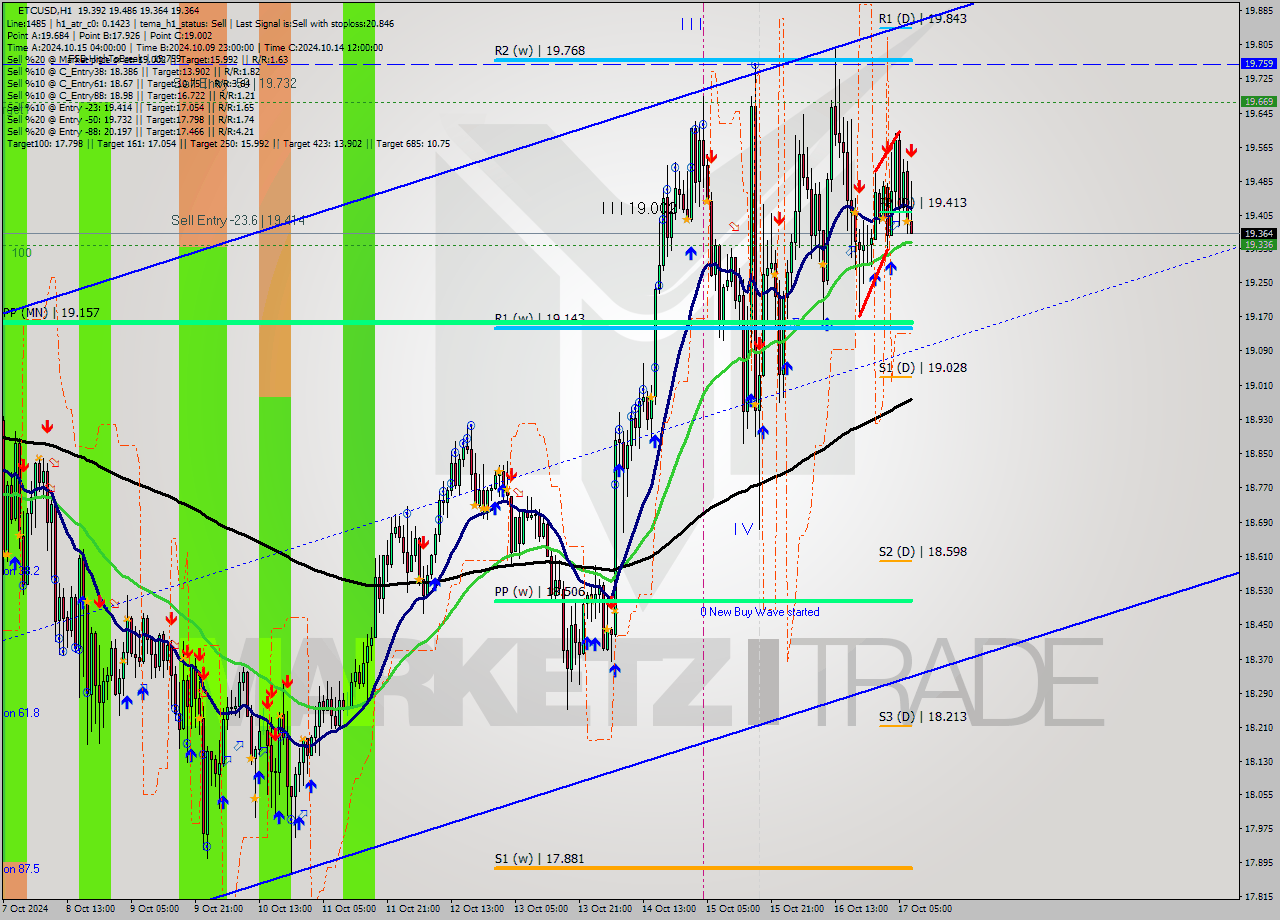The width and height of the screenshot is (1280, 920).
Task: Click the 17.815 price axis value
Action: point(1258,897)
